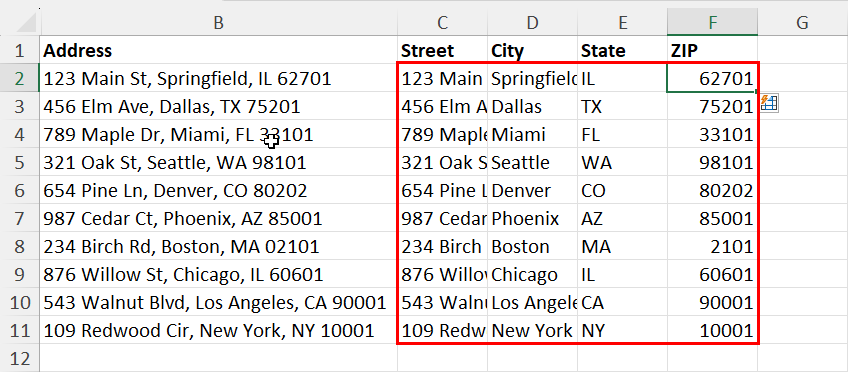Select the Miami city cell

pos(533,135)
